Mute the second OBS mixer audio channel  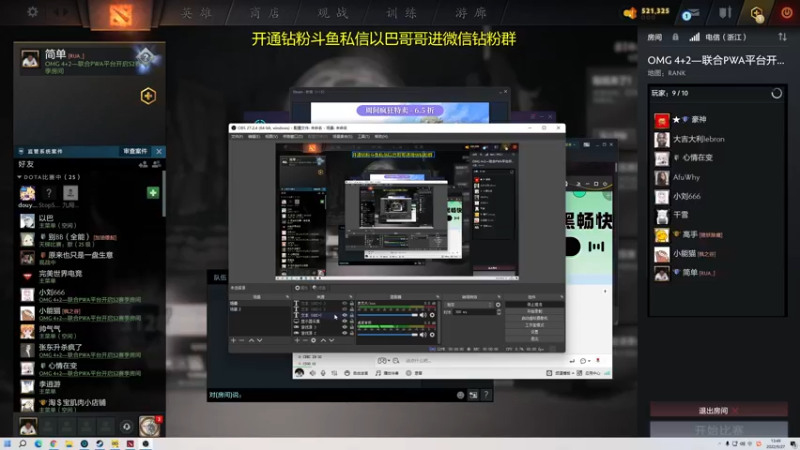[x=423, y=335]
